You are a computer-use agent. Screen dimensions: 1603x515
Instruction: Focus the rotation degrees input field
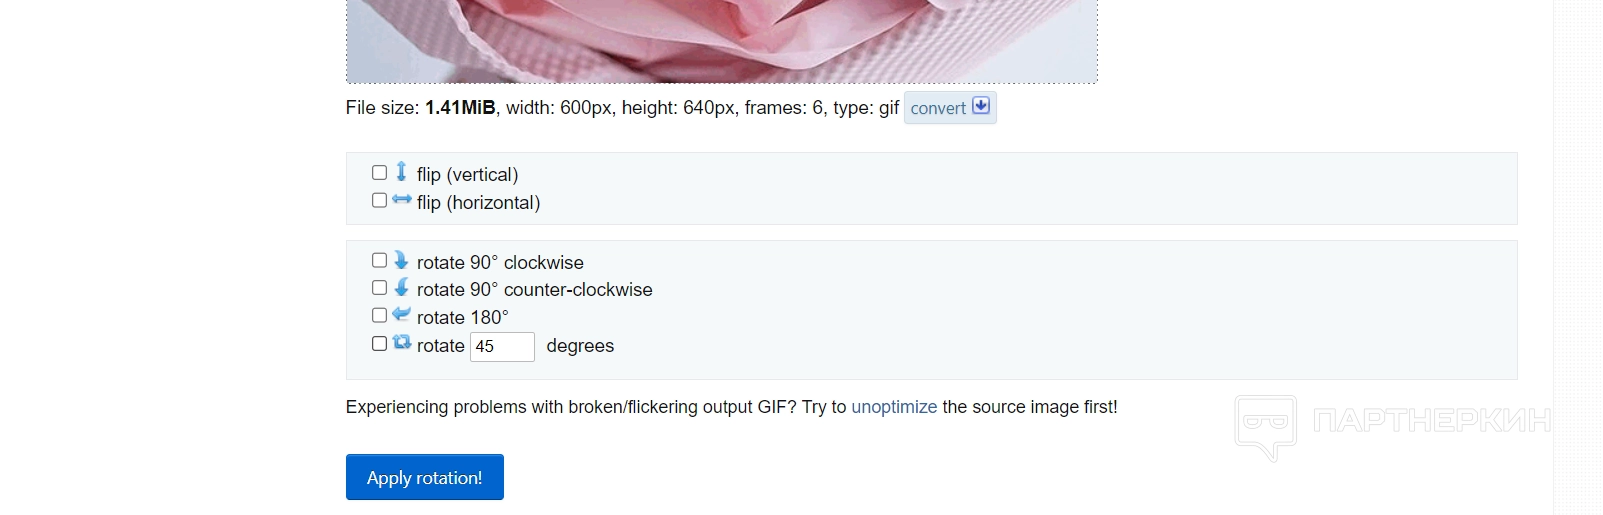pyautogui.click(x=502, y=346)
